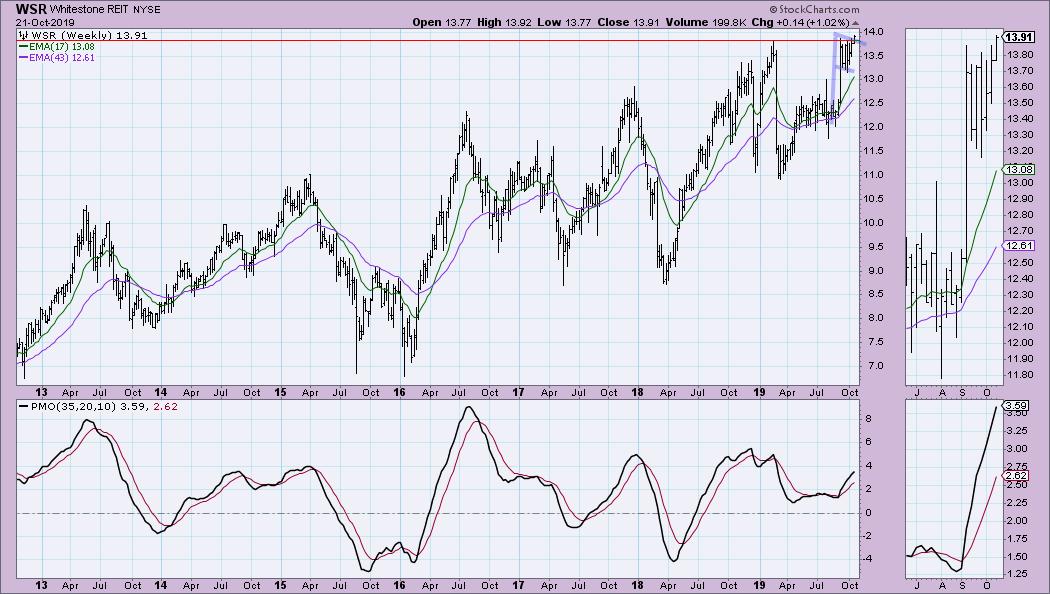Select the Low 13.77 value
This screenshot has height=594, width=1050.
tap(564, 22)
